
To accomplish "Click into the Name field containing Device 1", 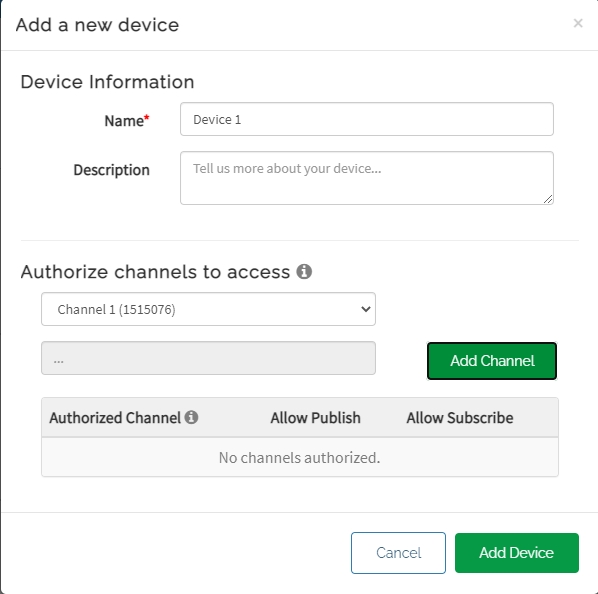I will click(x=367, y=119).
